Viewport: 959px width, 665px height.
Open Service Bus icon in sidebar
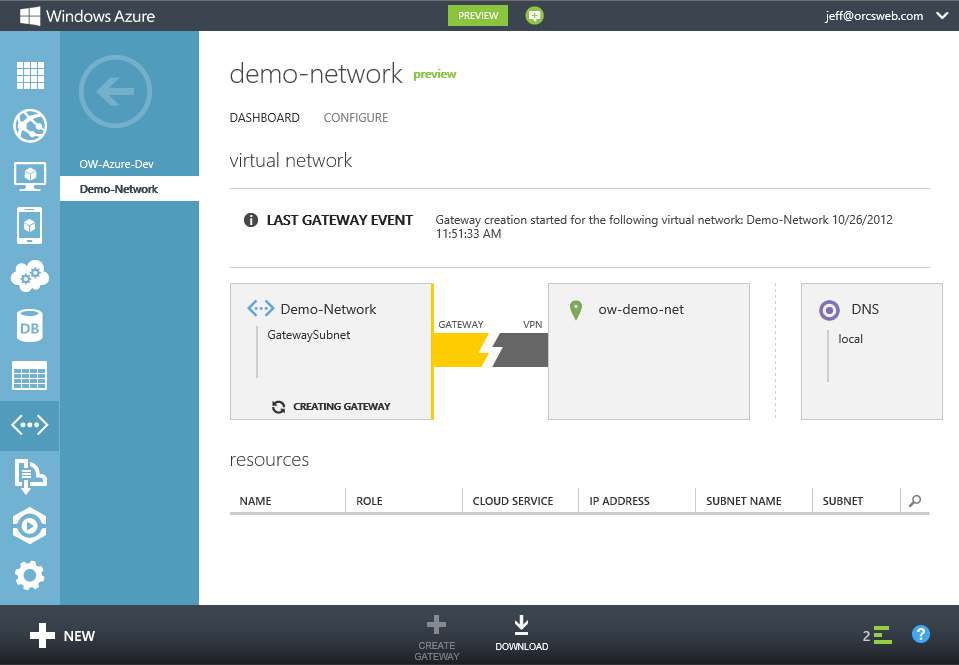point(30,475)
